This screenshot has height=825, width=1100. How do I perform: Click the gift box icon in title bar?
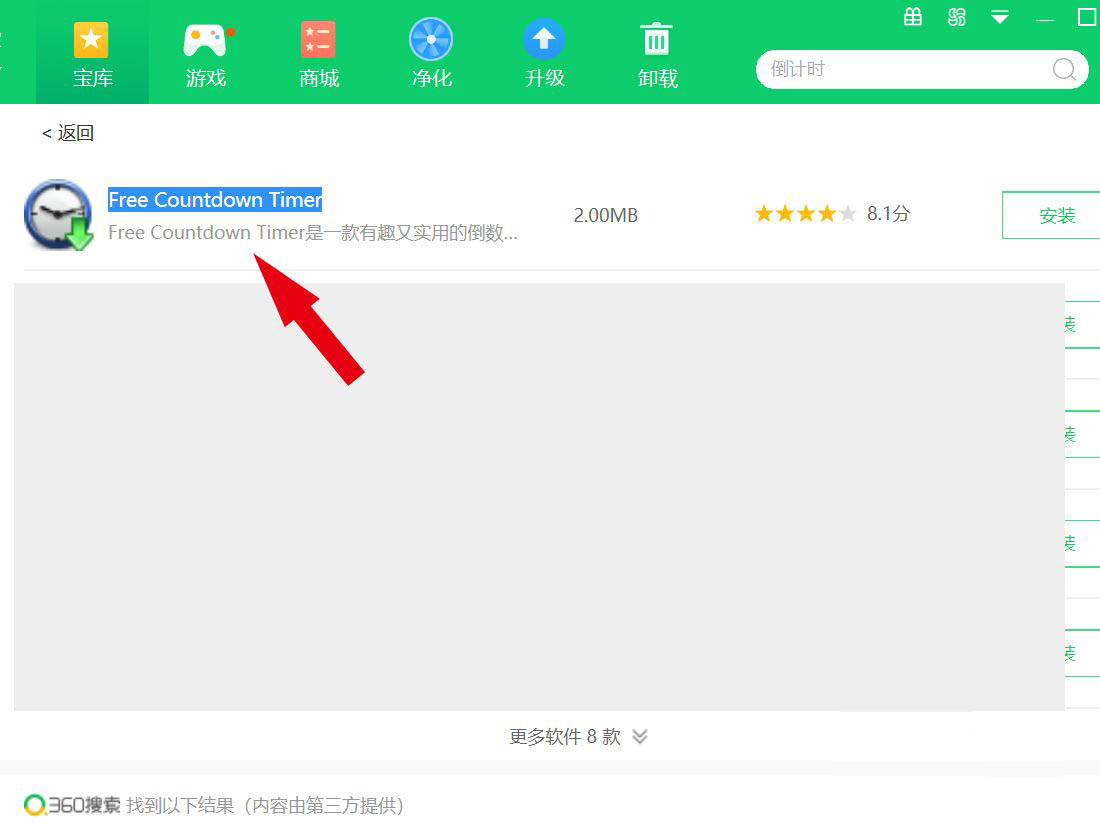tap(913, 17)
